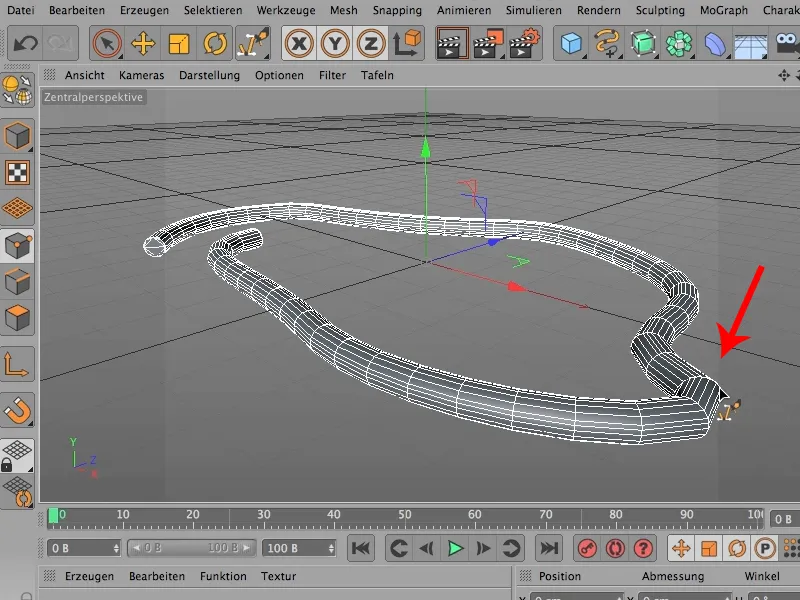Step forward one frame
Viewport: 800px width, 600px height.
pos(483,548)
